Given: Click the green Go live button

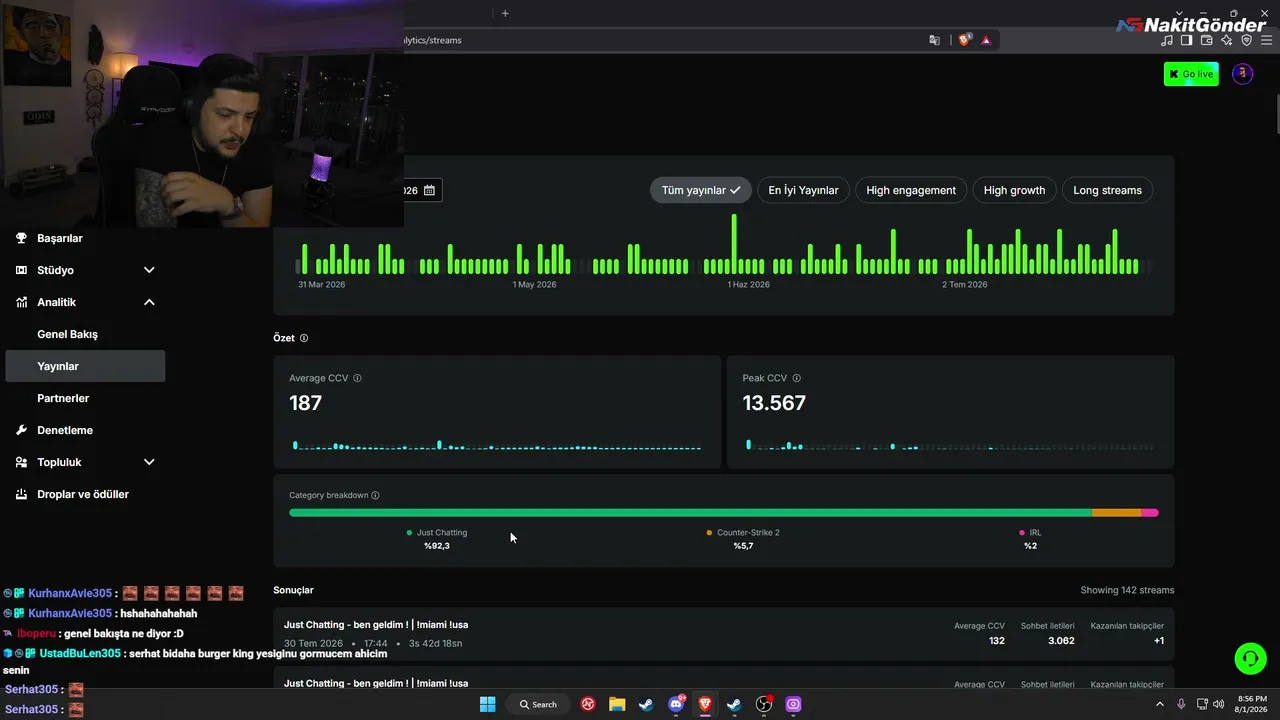Looking at the screenshot, I should (x=1191, y=74).
